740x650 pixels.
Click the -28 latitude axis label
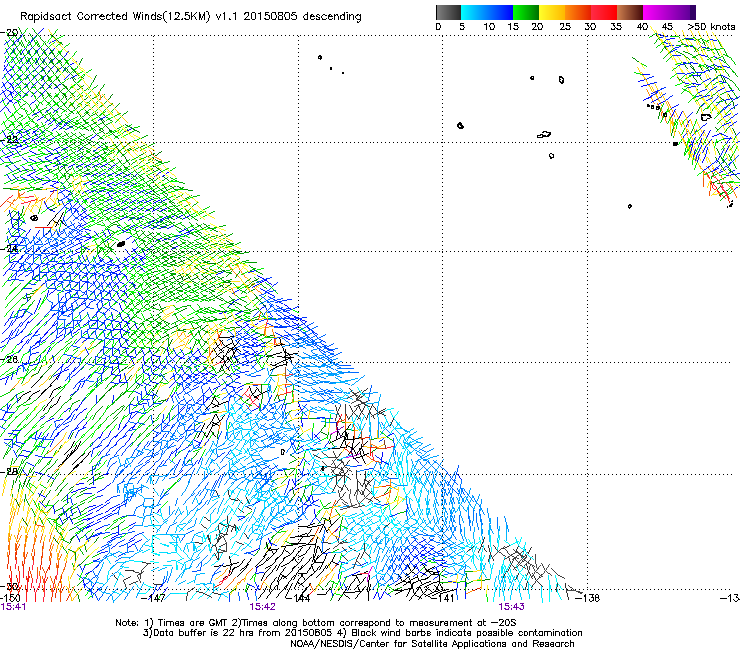pos(9,471)
